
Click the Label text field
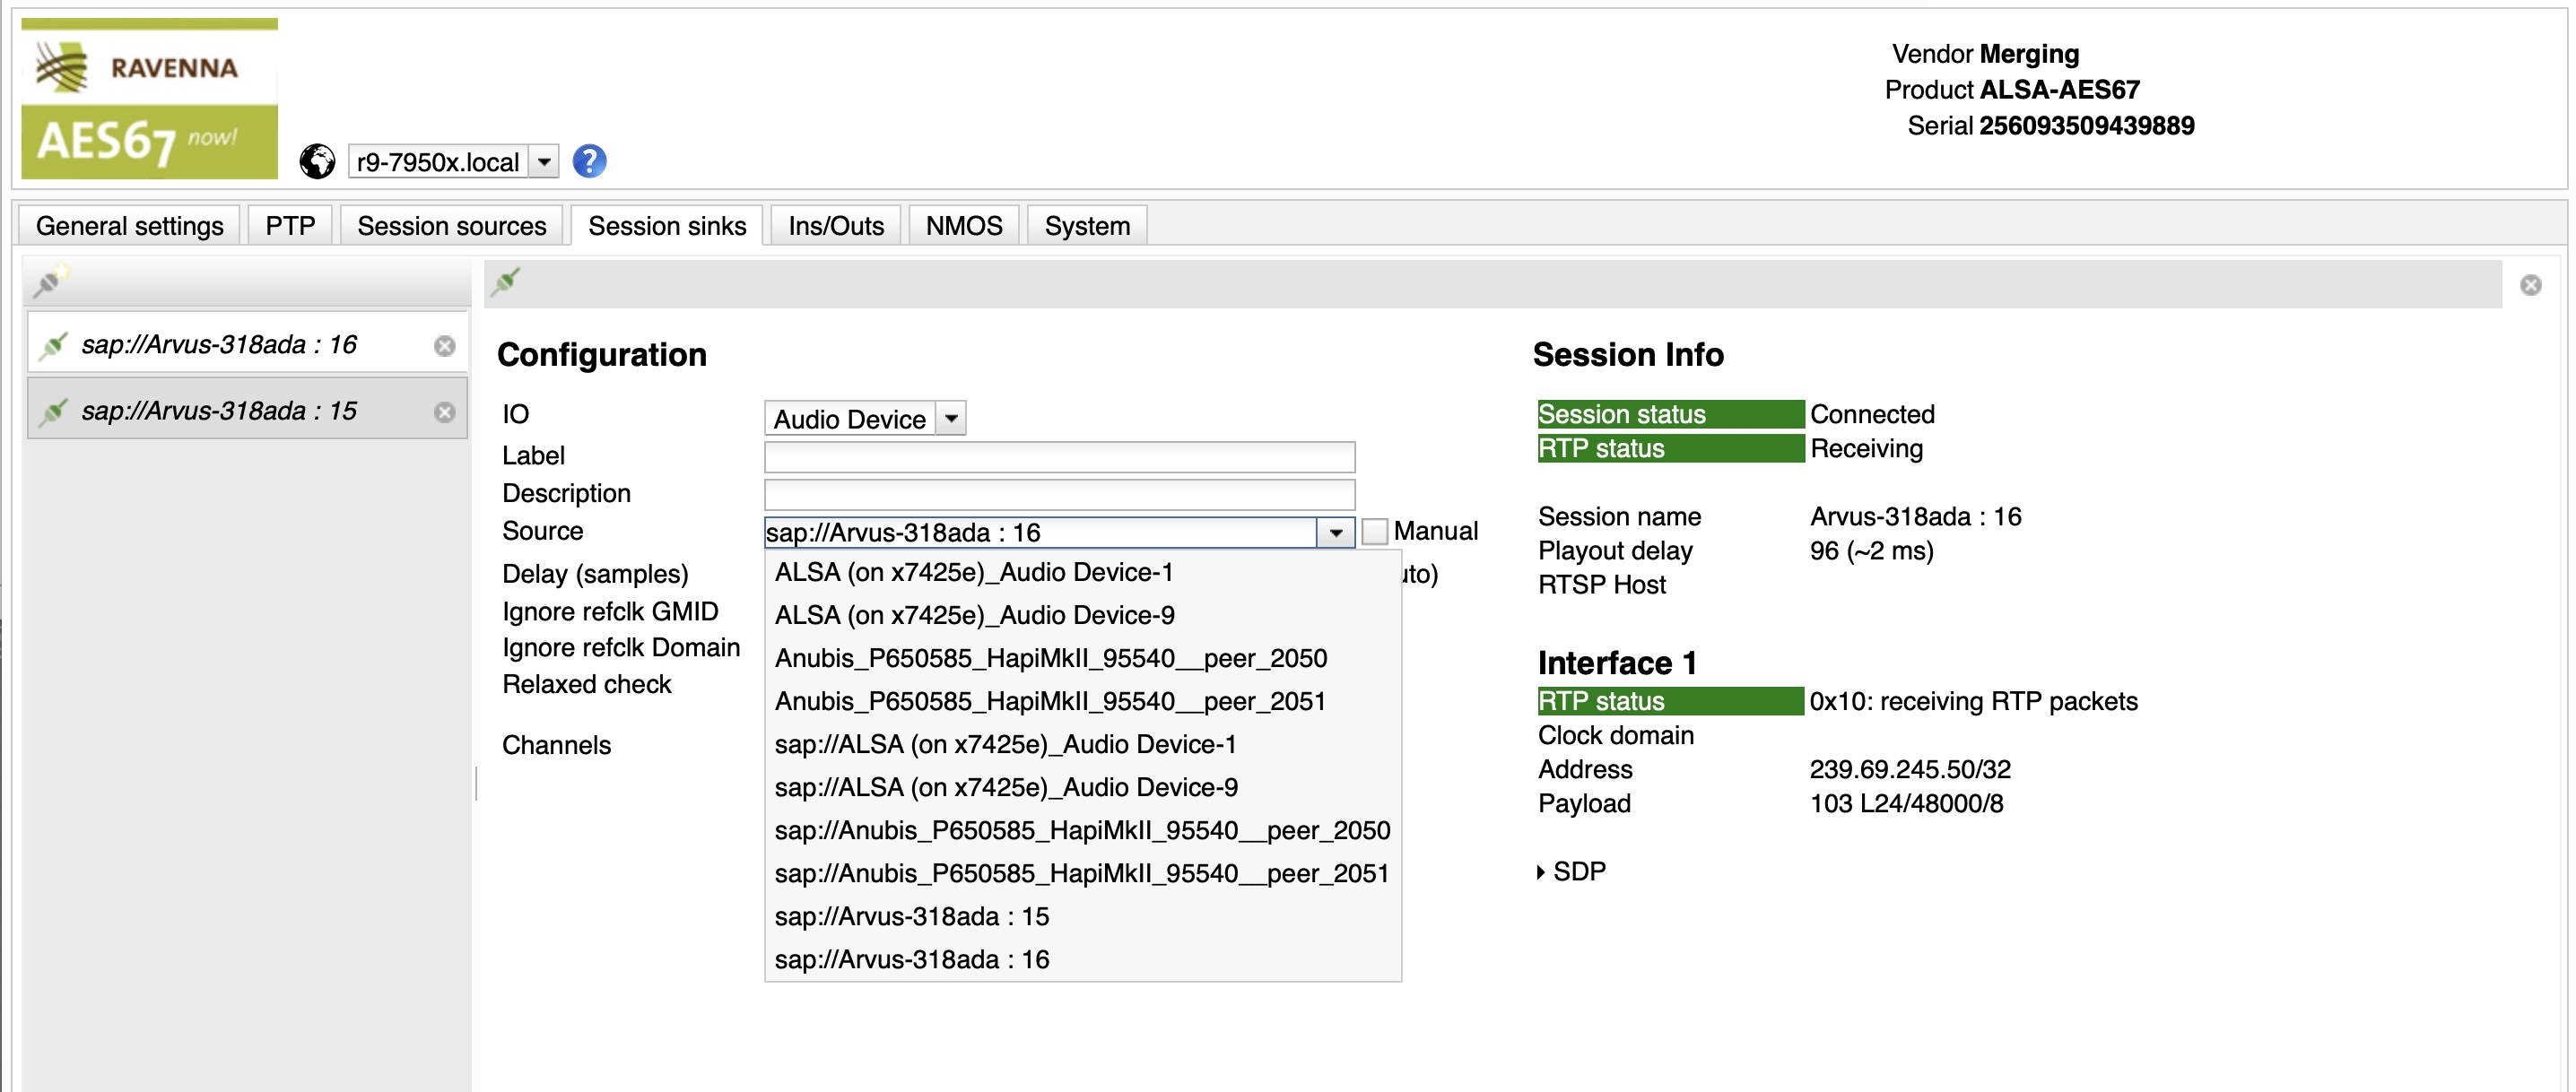1058,457
